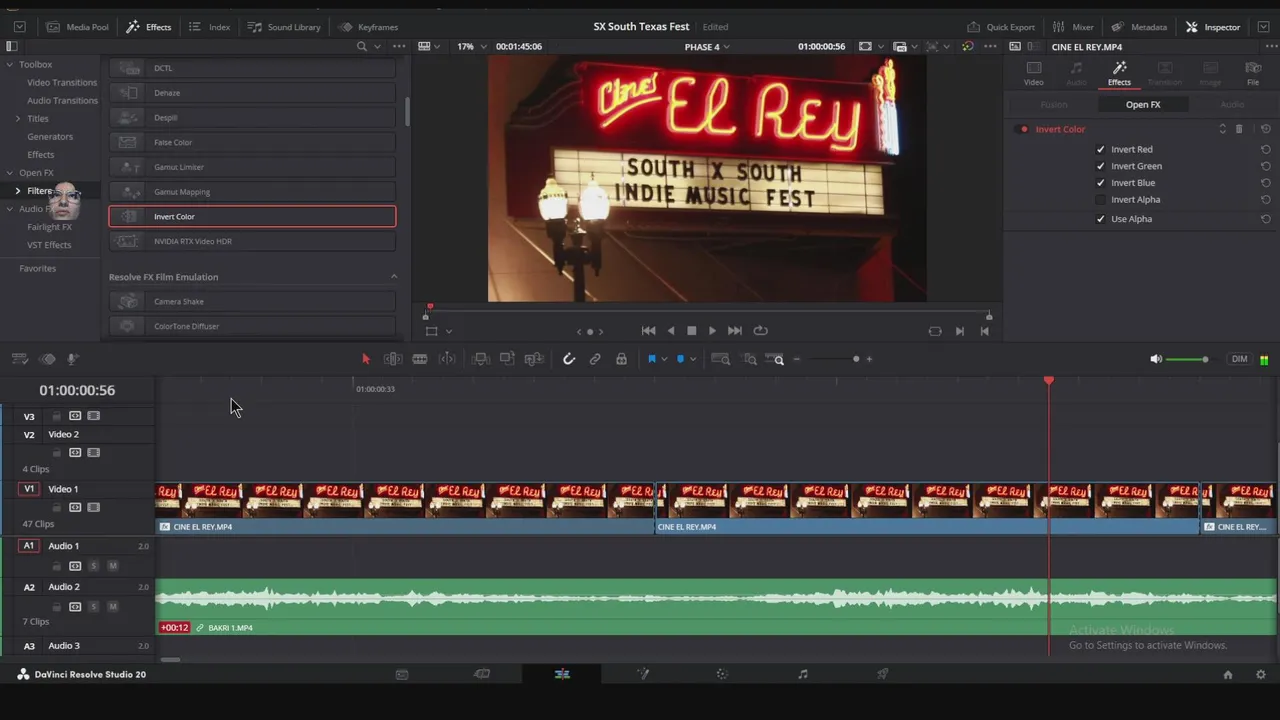Delete the Invert Color effect trash icon

point(1239,129)
